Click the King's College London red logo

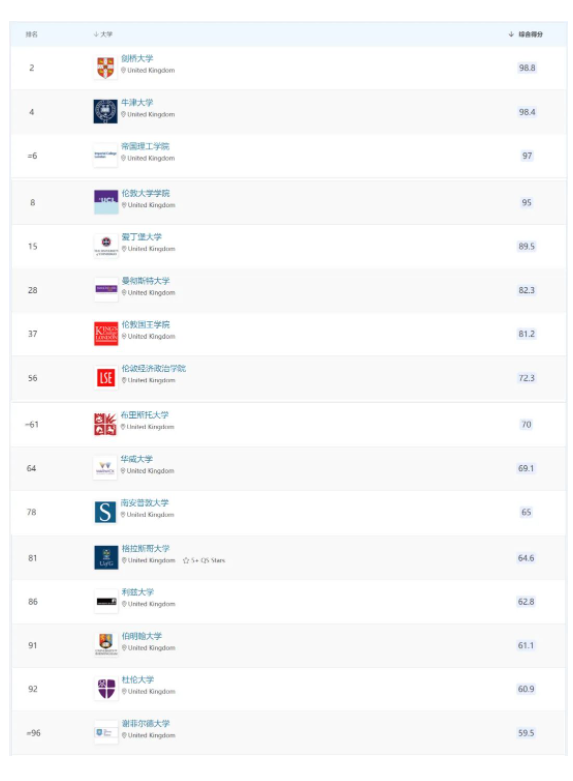(x=106, y=333)
